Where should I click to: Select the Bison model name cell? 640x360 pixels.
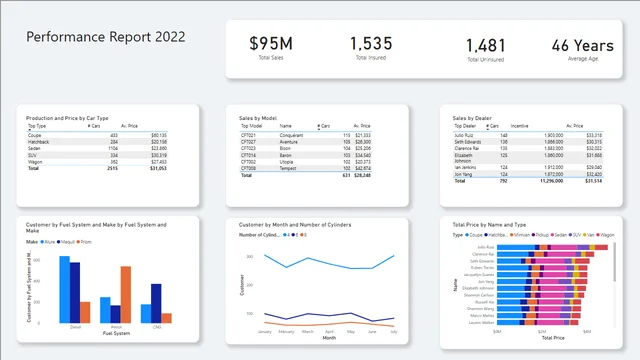click(x=285, y=148)
